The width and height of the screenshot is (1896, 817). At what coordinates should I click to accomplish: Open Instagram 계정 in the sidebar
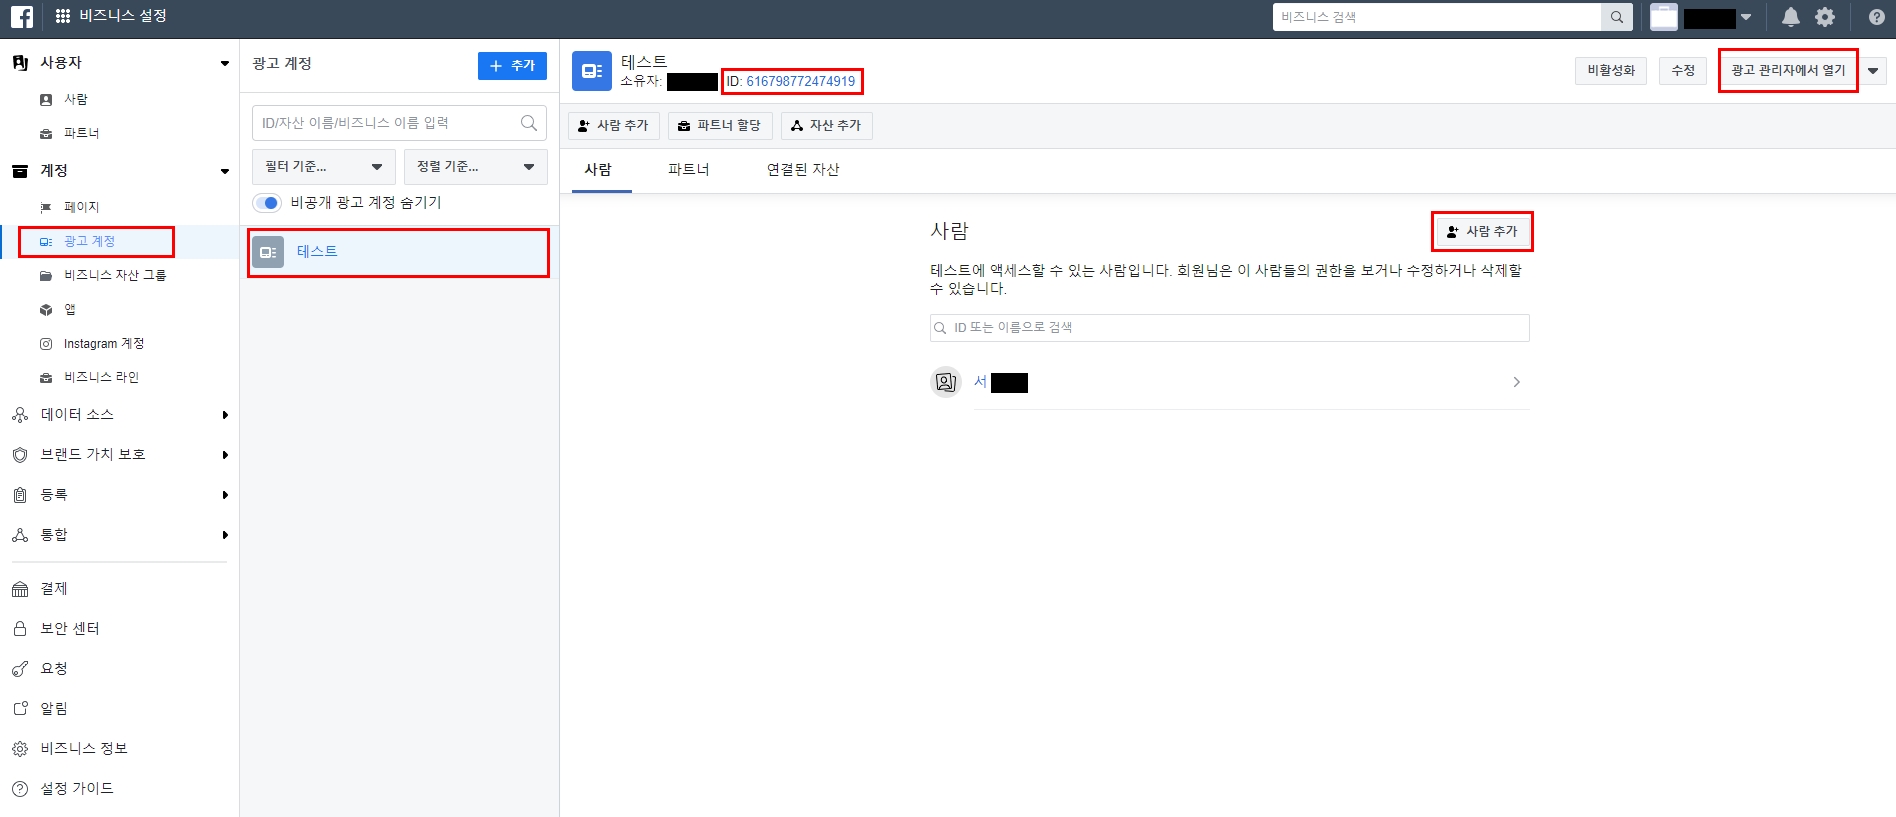pyautogui.click(x=104, y=343)
